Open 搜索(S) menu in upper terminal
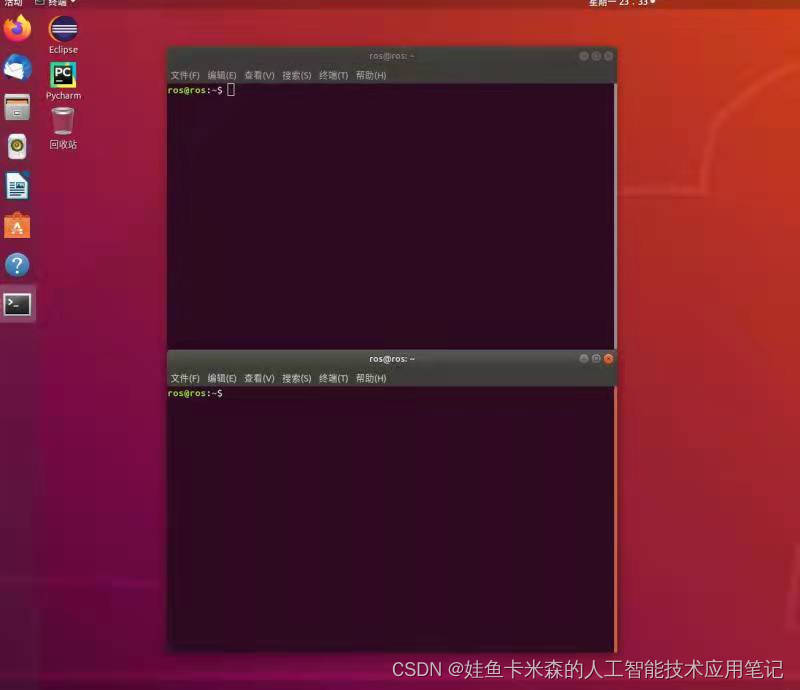The width and height of the screenshot is (800, 690). tap(296, 76)
